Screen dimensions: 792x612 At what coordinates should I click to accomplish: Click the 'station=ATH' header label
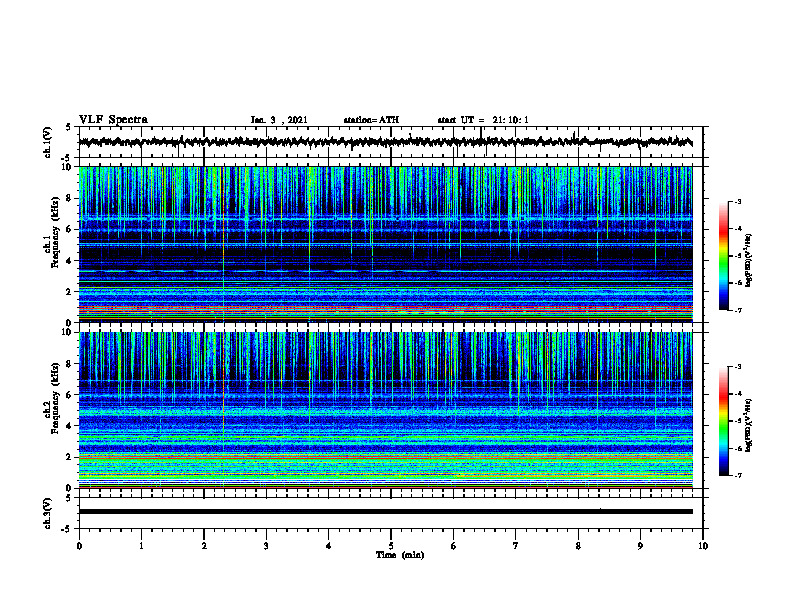(x=371, y=120)
